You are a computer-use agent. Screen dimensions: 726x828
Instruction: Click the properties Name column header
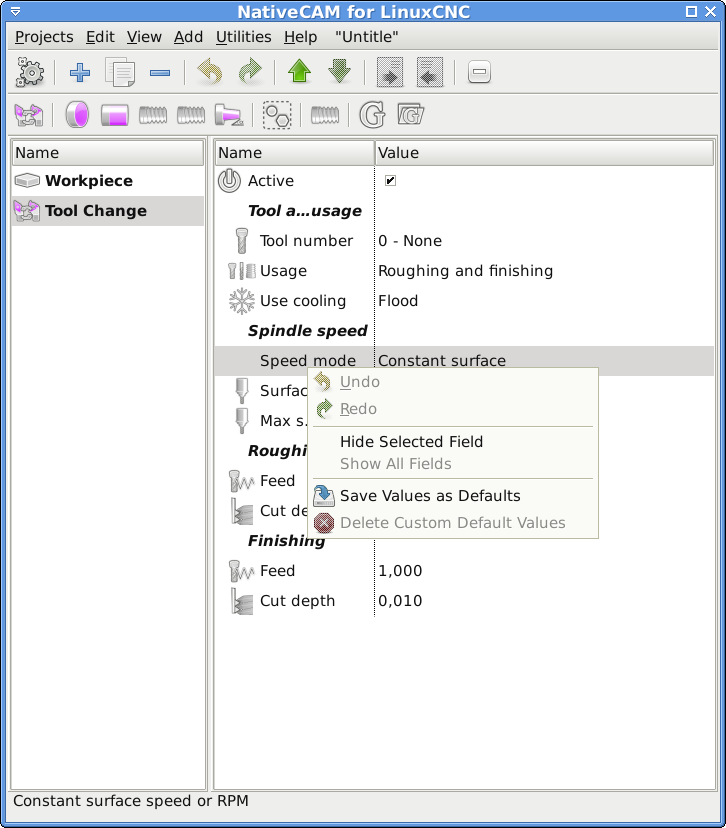295,153
